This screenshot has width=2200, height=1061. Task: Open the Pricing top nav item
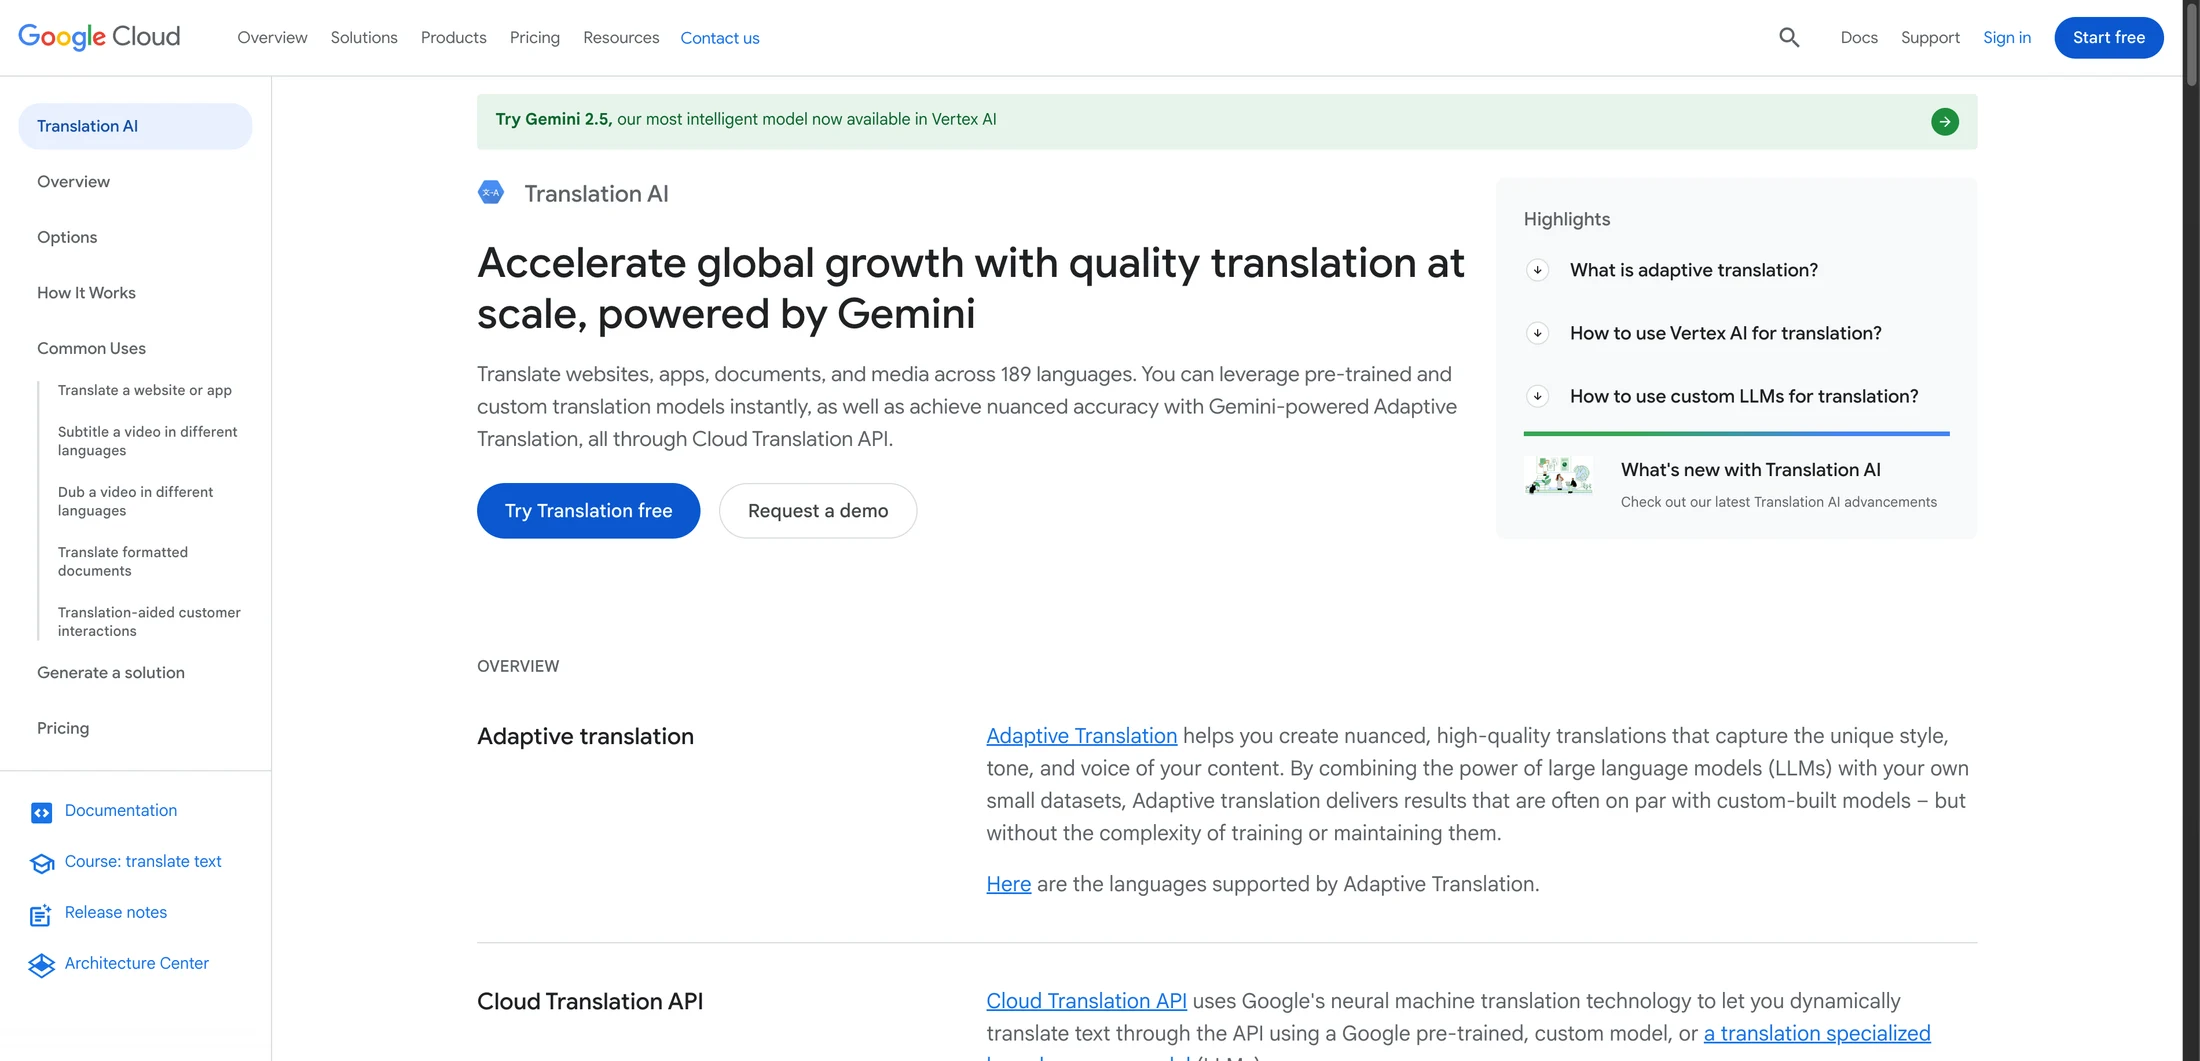[534, 37]
